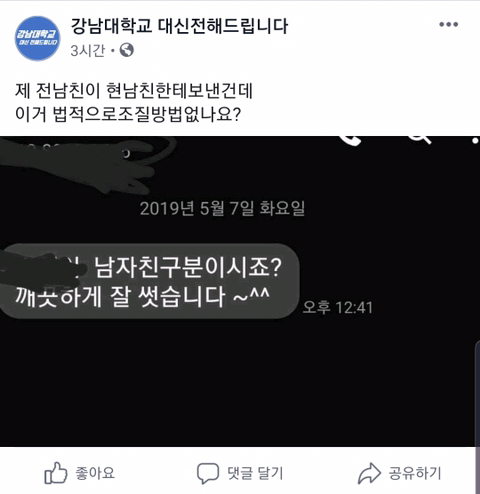Select the 공유하기 text
This screenshot has height=494, width=480.
(x=415, y=473)
